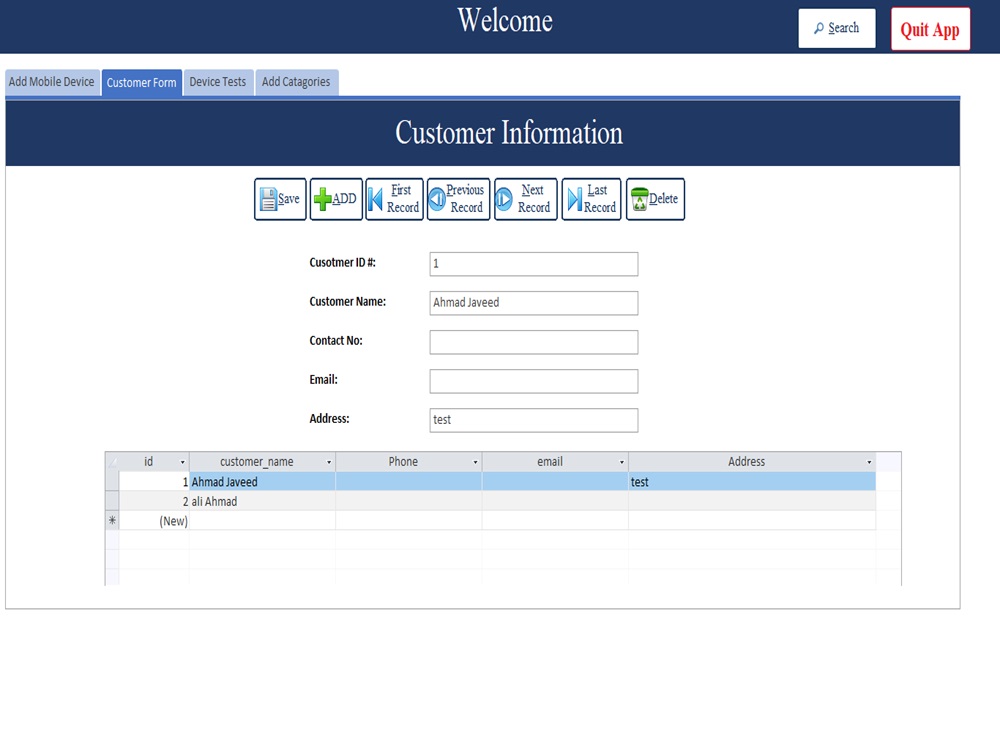Open the Device Tests tab

[x=218, y=82]
